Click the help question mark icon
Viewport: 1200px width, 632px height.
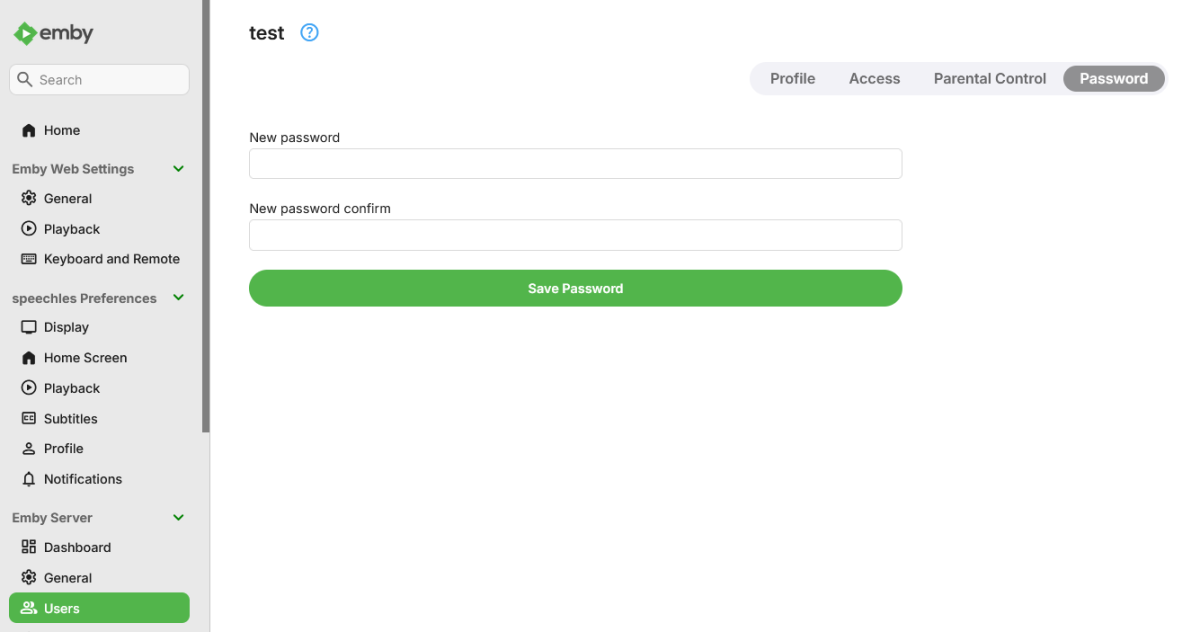(x=310, y=33)
